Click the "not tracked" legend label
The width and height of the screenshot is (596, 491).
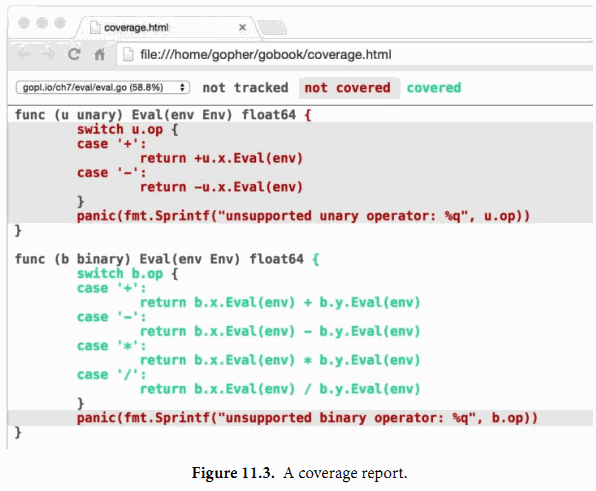(245, 88)
